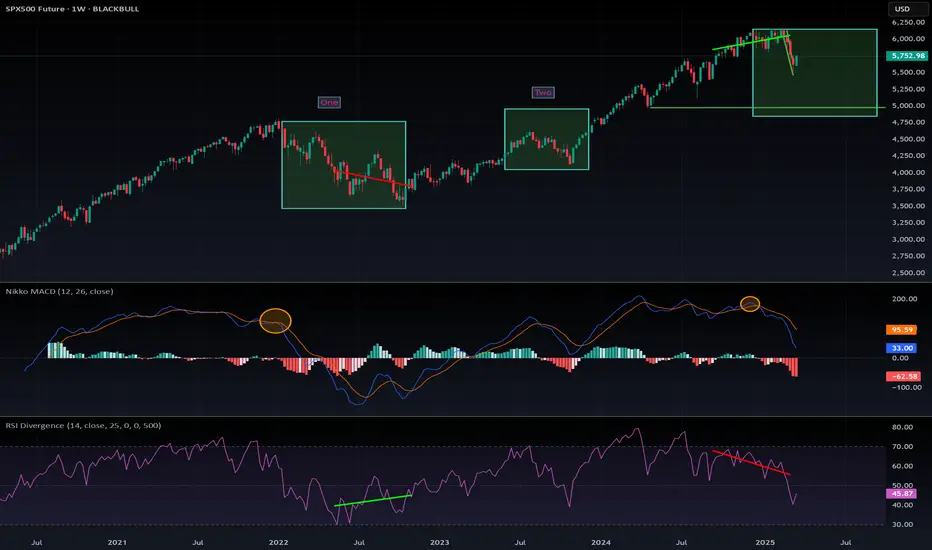Click 4,500.00 on the price axis

pyautogui.click(x=908, y=139)
